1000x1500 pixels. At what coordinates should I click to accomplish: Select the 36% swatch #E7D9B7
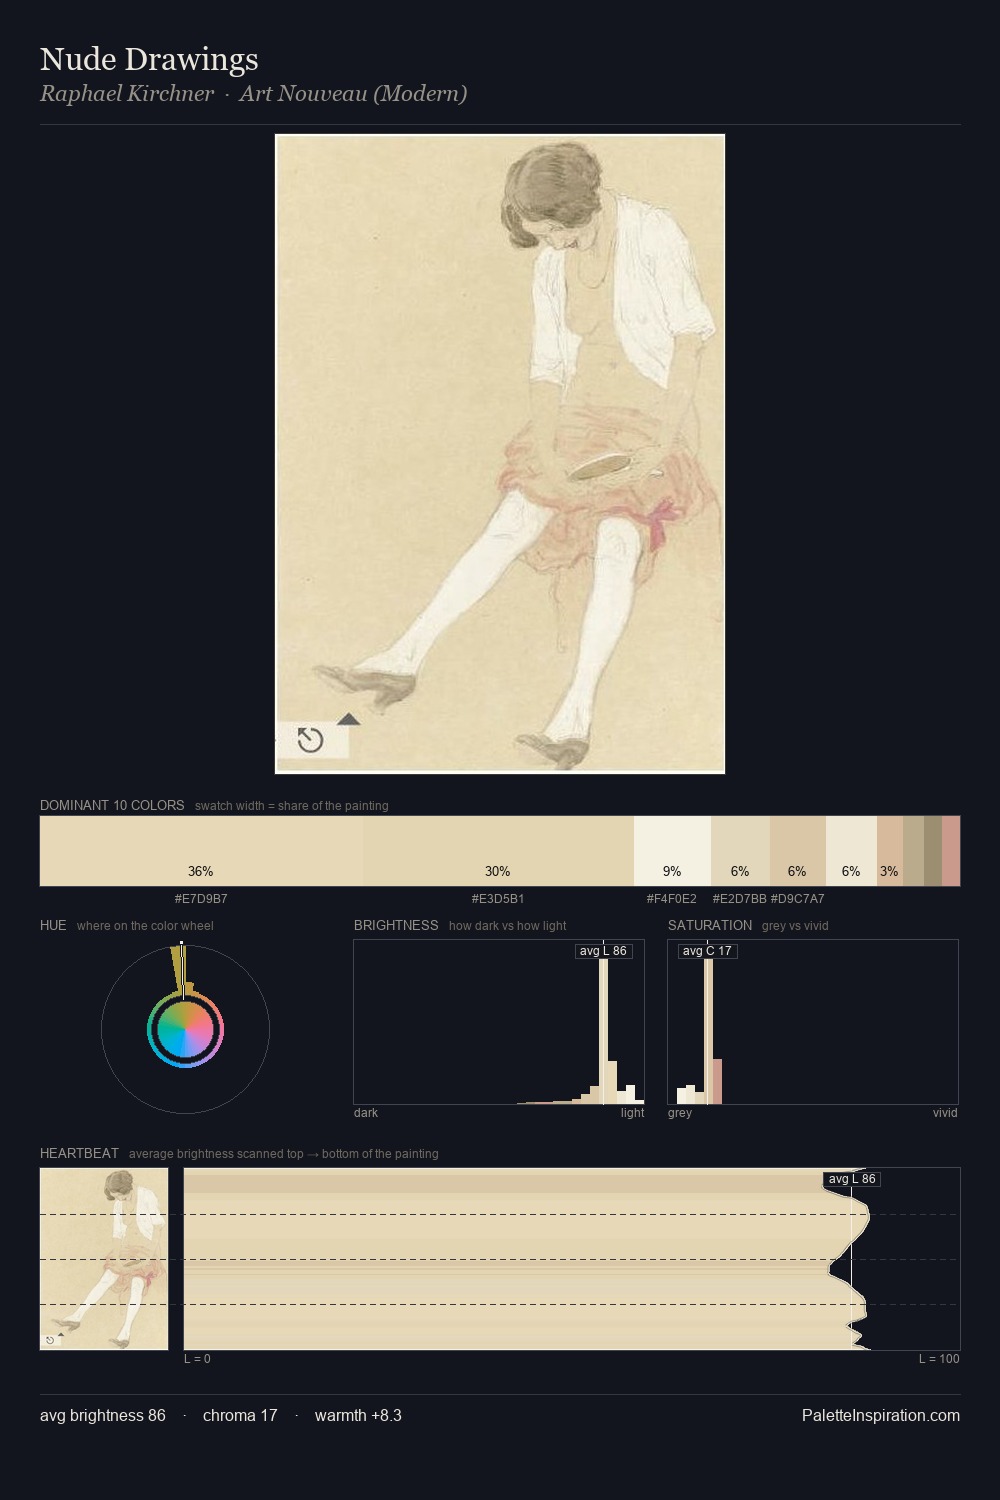point(201,851)
